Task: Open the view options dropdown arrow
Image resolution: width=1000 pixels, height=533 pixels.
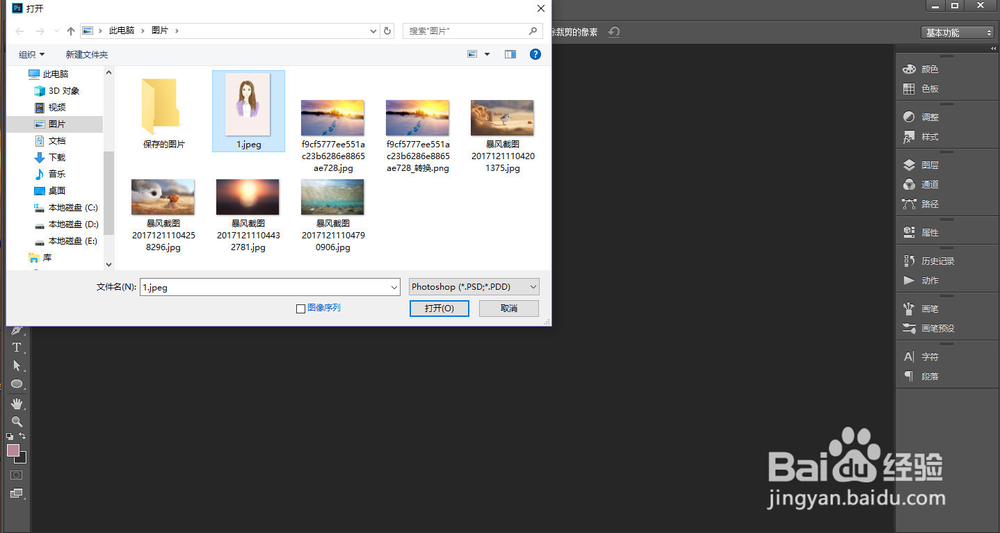Action: pyautogui.click(x=487, y=54)
